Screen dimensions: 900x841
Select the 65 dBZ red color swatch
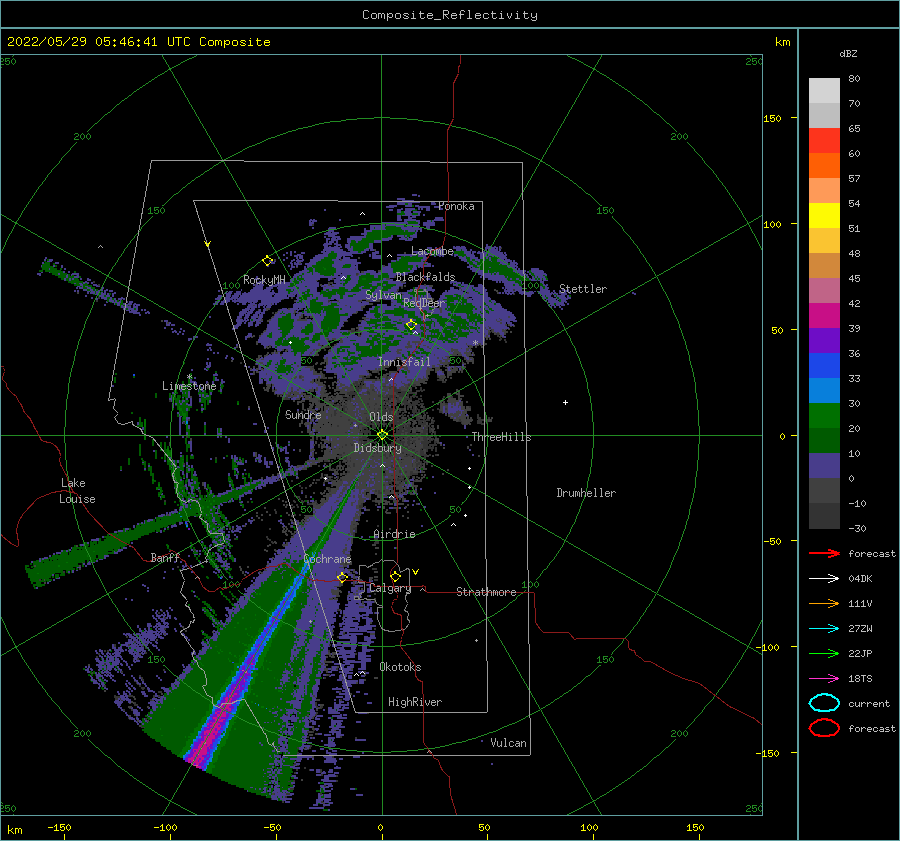tap(824, 141)
